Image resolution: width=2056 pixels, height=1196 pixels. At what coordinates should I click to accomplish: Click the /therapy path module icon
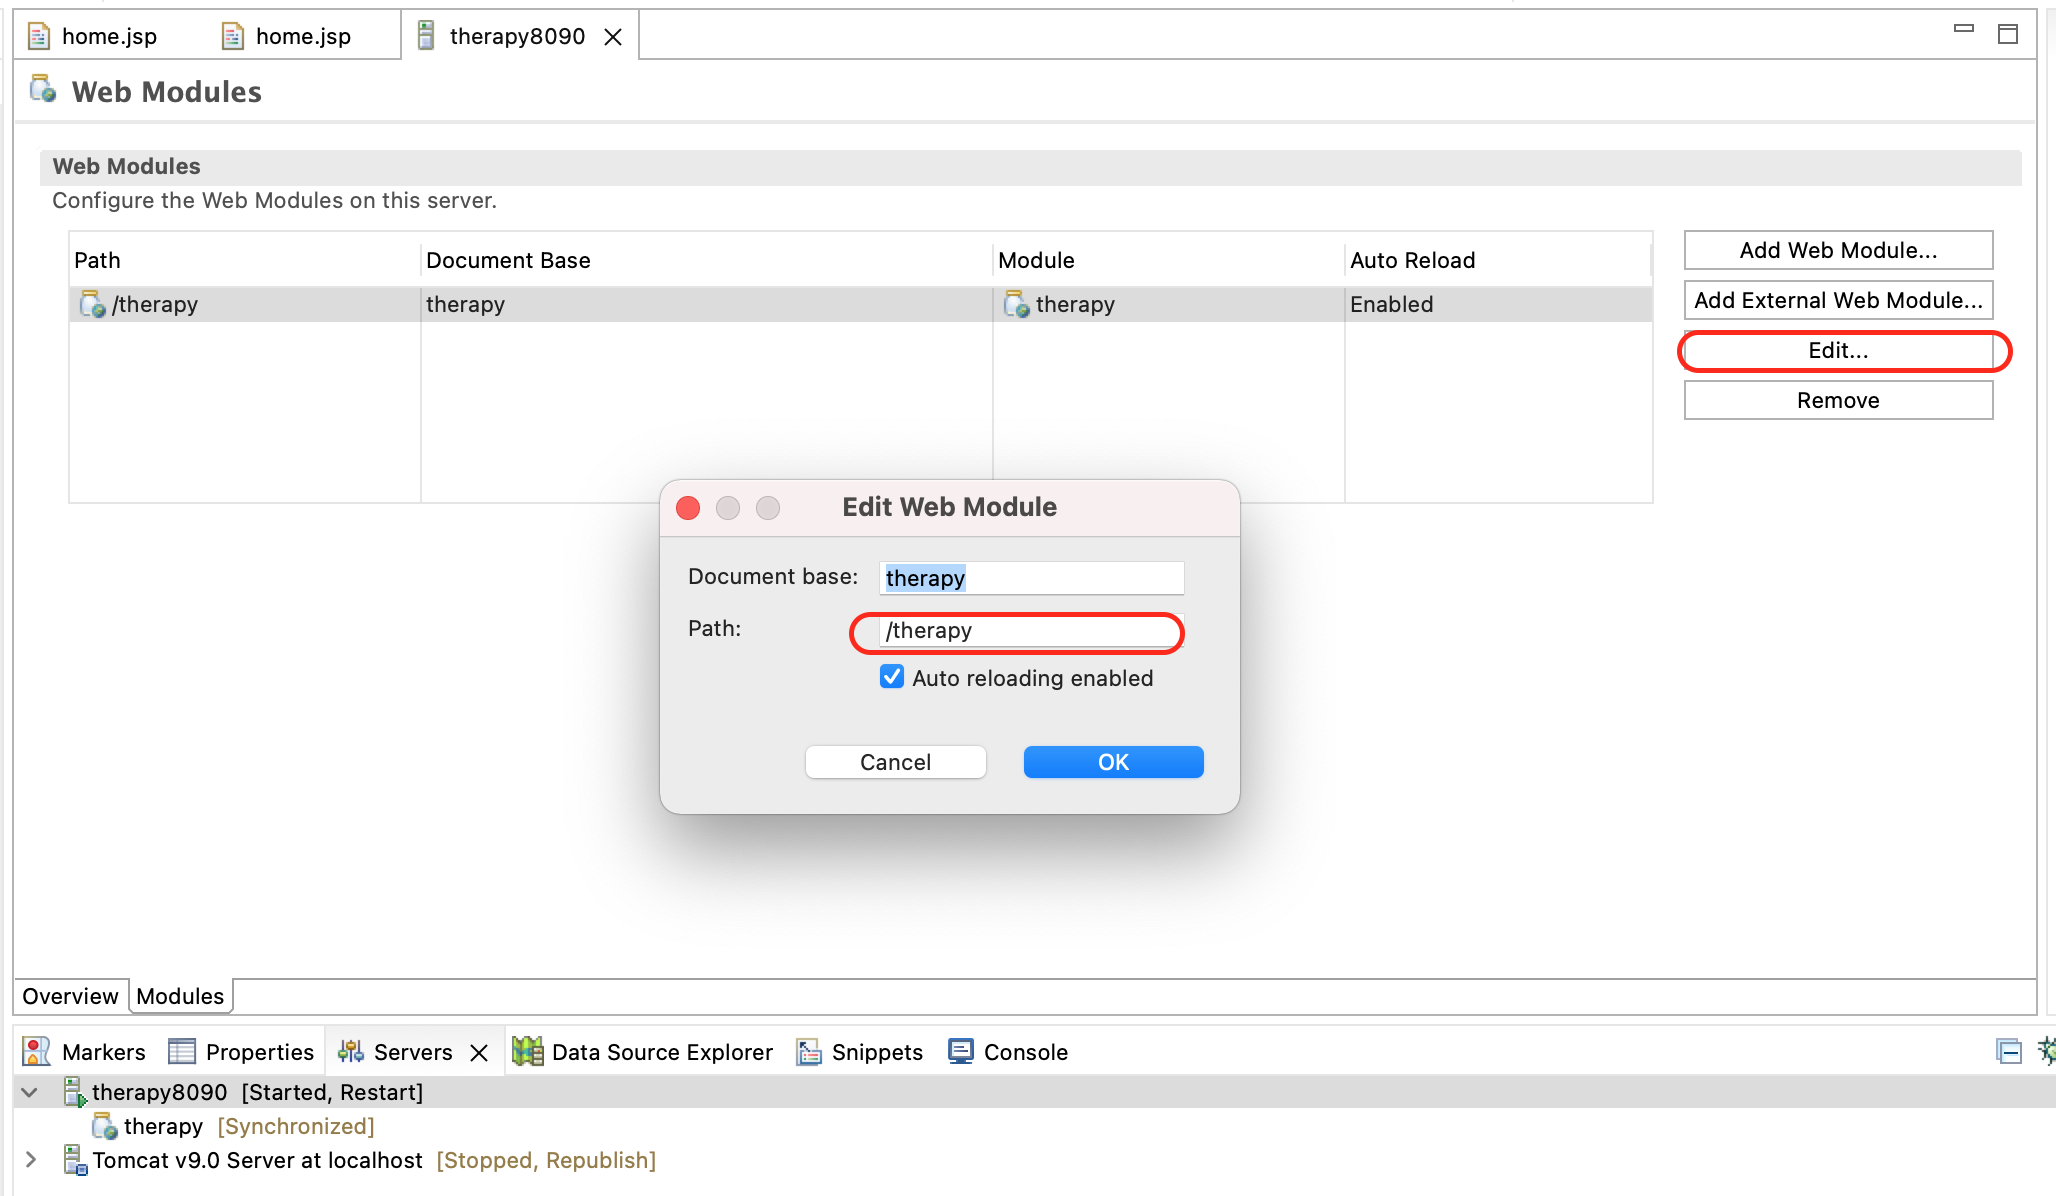(x=92, y=304)
